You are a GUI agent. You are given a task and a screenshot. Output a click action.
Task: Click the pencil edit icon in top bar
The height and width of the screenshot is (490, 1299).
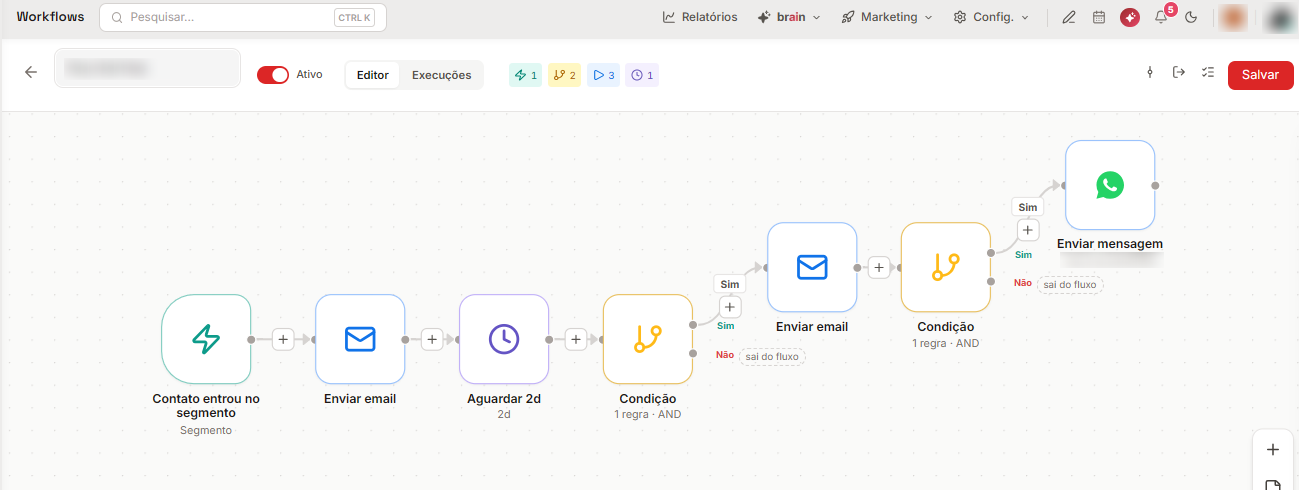coord(1069,17)
